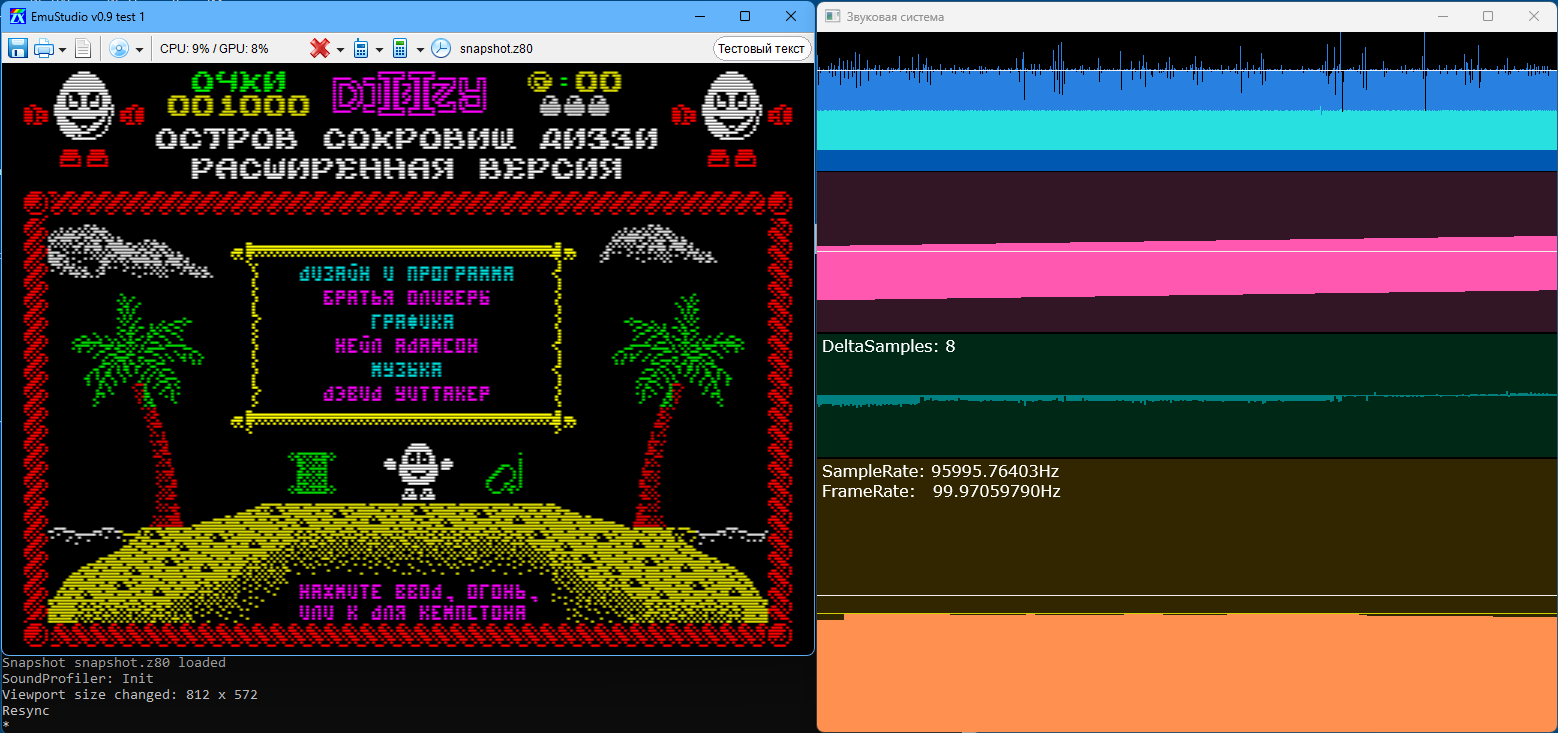Click the blue handheld device icon
This screenshot has height=733, width=1558.
pos(361,48)
